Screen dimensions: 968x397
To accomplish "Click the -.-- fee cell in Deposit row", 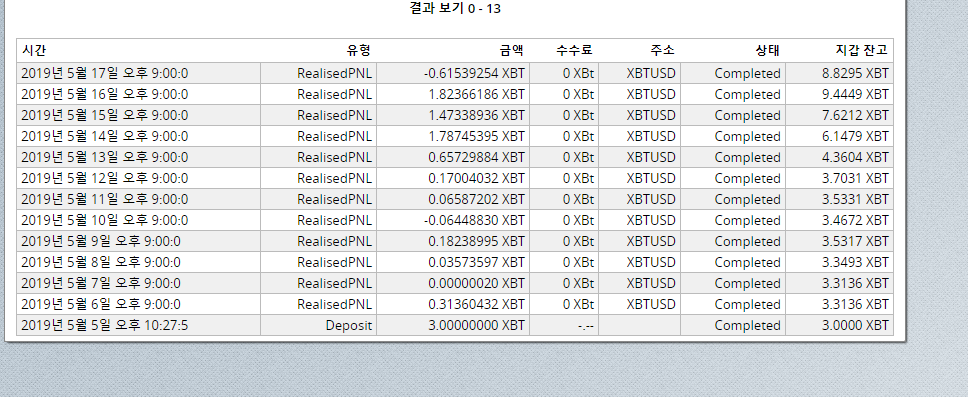I will [564, 325].
